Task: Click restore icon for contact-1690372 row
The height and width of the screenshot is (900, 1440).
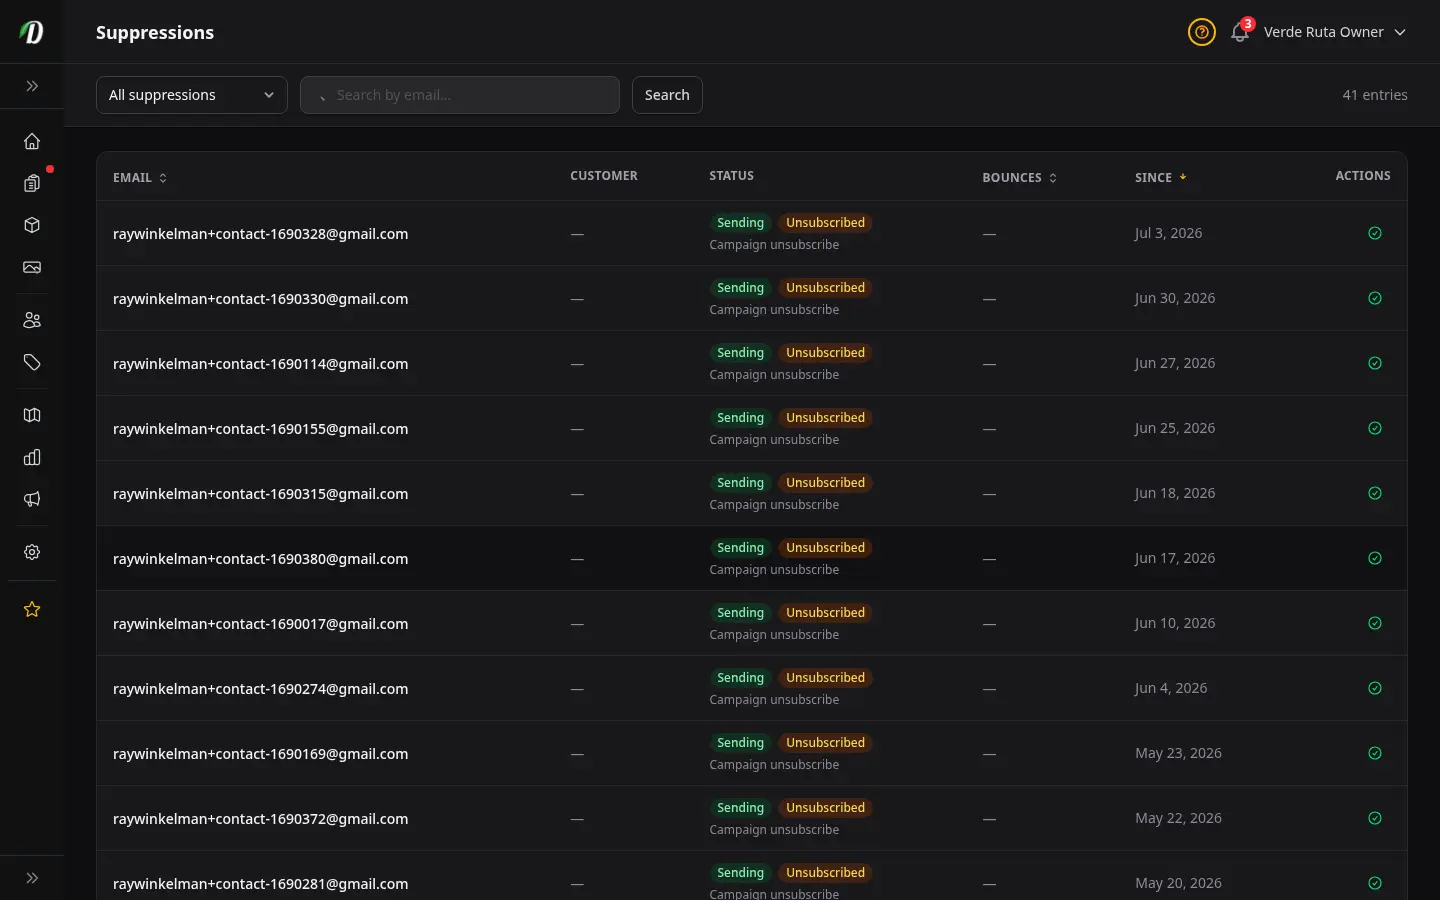Action: [1375, 818]
